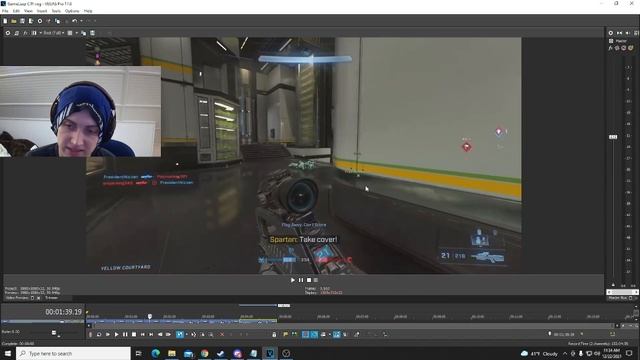Select the Normal Edit tool in timeline toolbar
Viewport: 640px width, 360px height.
(x=180, y=334)
